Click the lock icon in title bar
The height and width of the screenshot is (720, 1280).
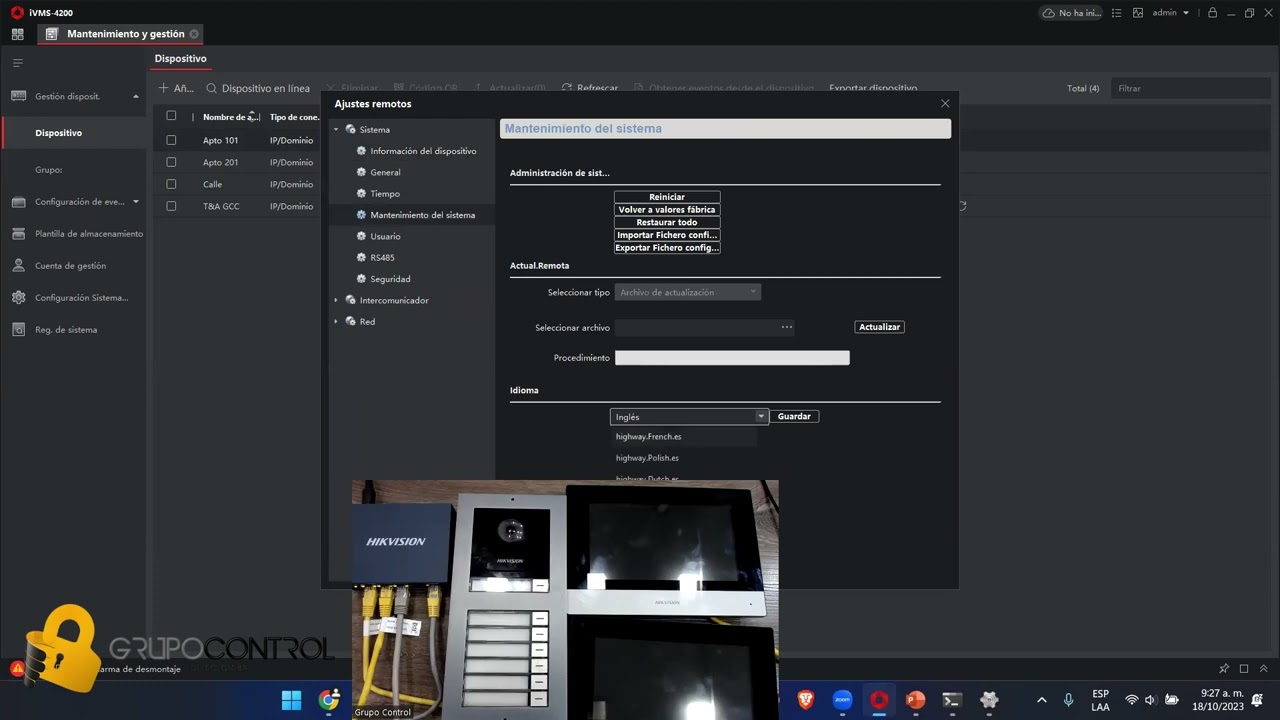point(1212,13)
